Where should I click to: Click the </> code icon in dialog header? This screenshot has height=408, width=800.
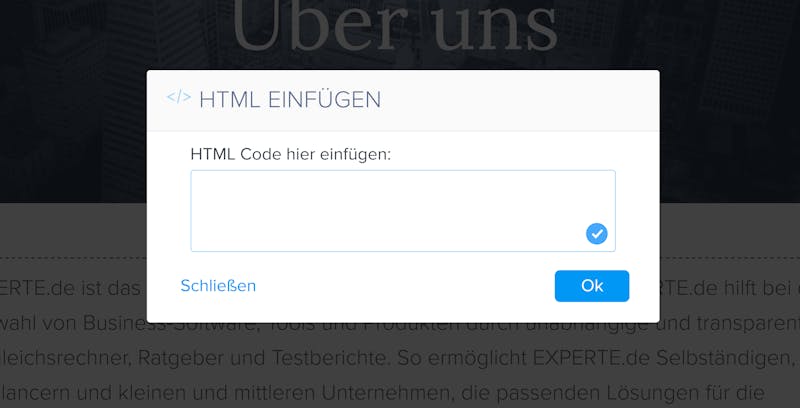coord(179,96)
